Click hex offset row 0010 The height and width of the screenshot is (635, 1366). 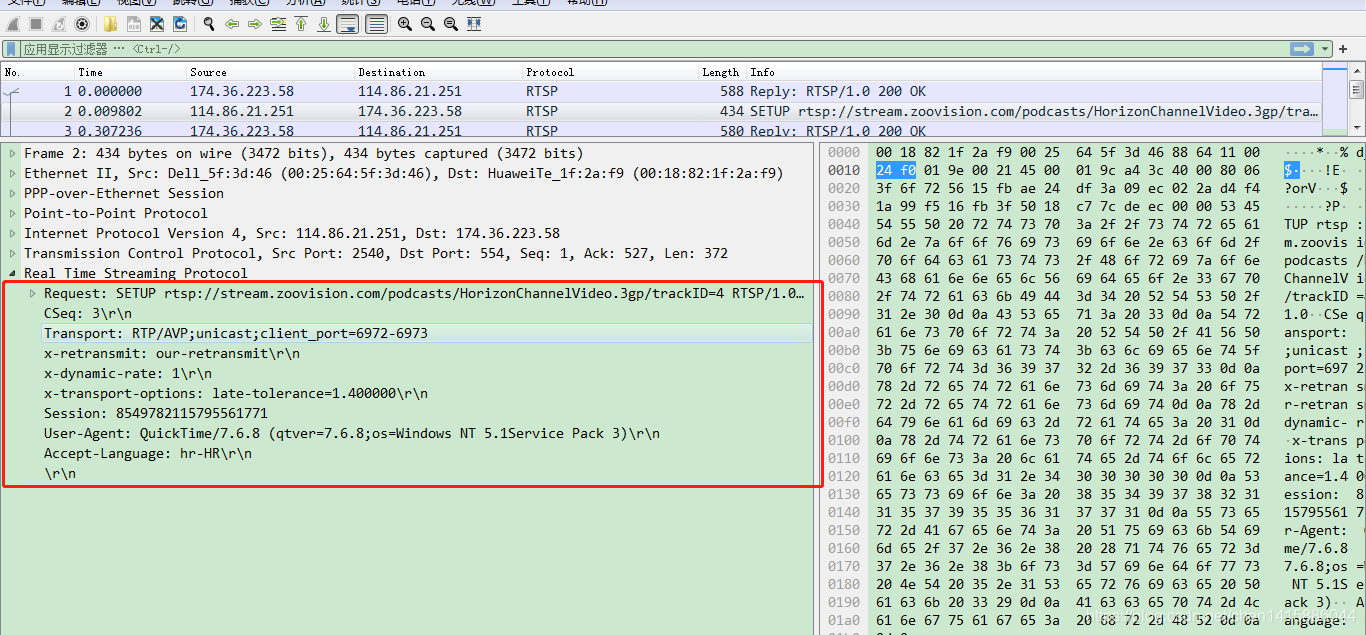pyautogui.click(x=846, y=170)
